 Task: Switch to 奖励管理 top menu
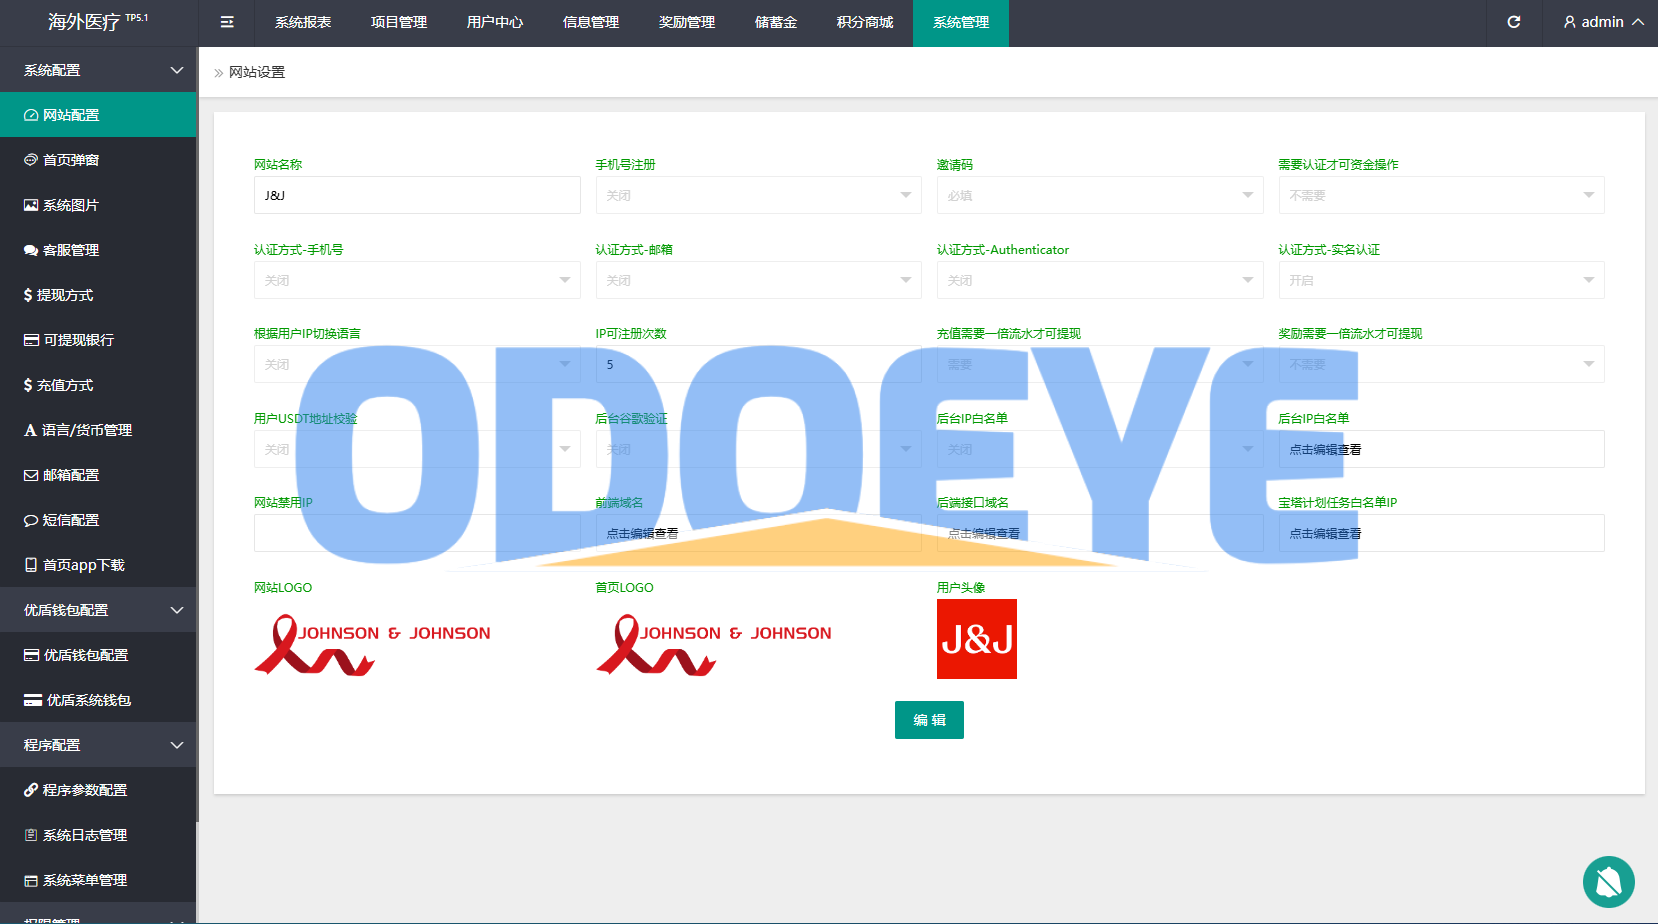687,22
